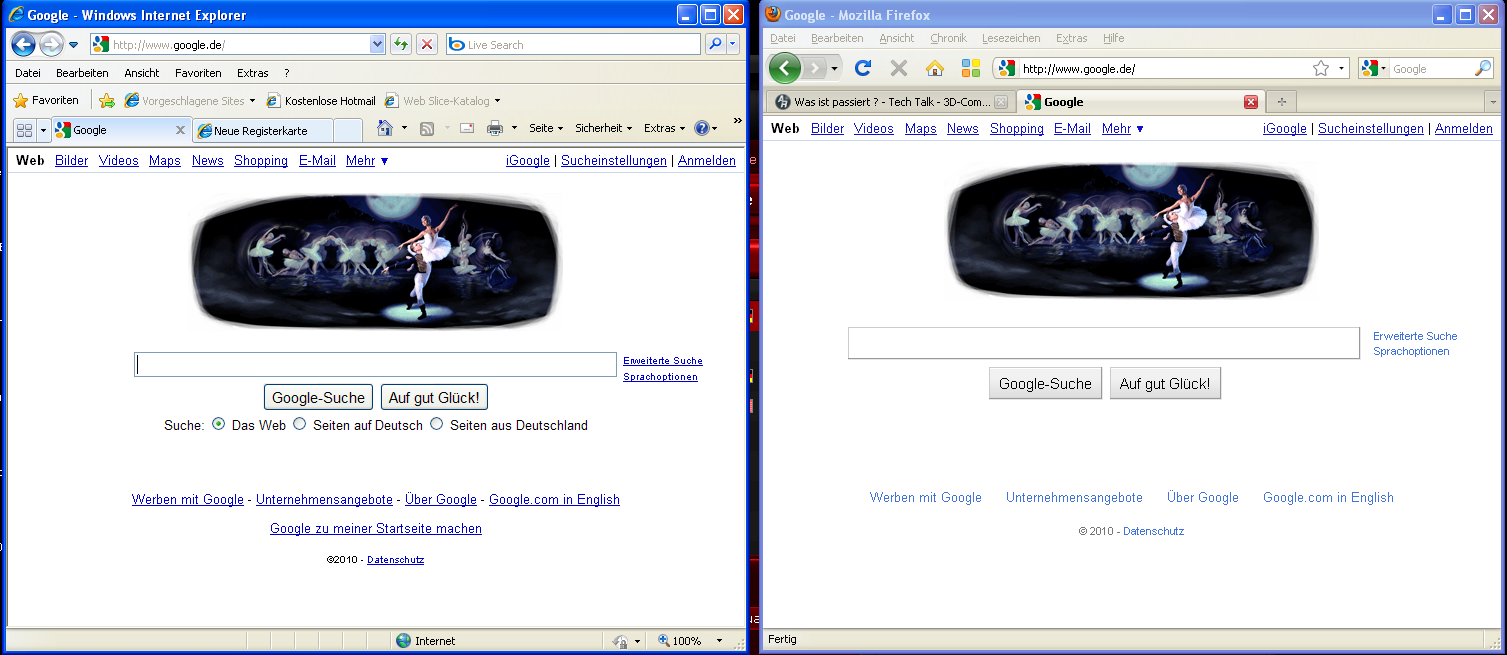Open the Lesezeichen menu in Firefox
This screenshot has width=1507, height=655.
pyautogui.click(x=1011, y=38)
